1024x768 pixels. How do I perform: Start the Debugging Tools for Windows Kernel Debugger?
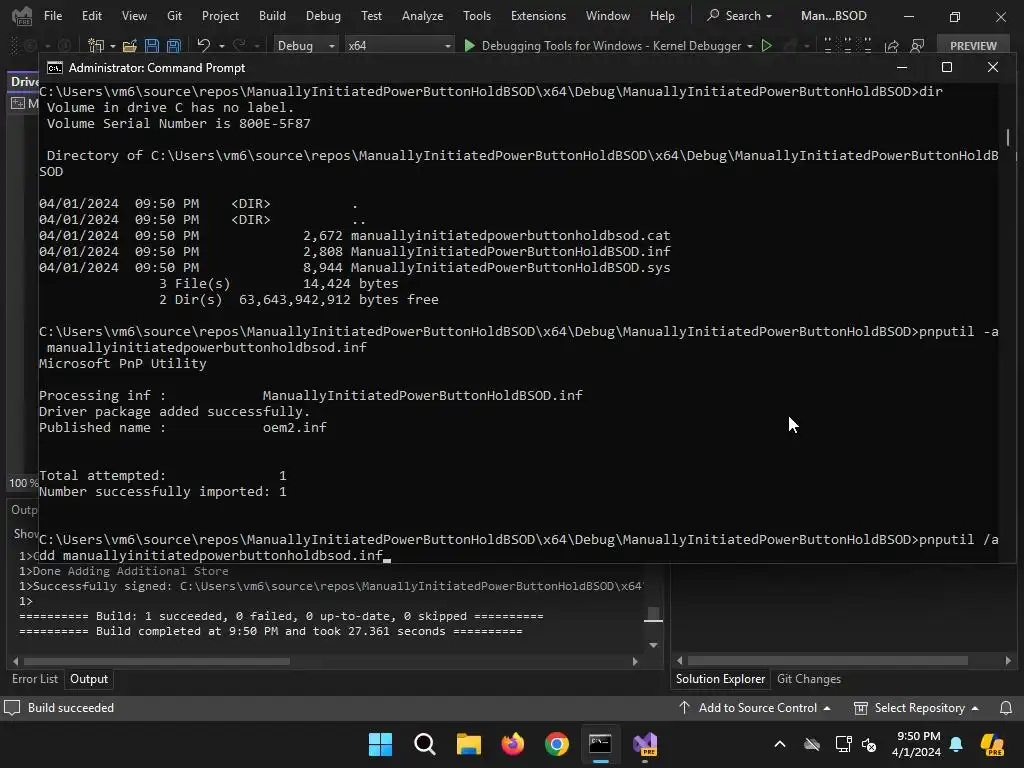click(603, 46)
